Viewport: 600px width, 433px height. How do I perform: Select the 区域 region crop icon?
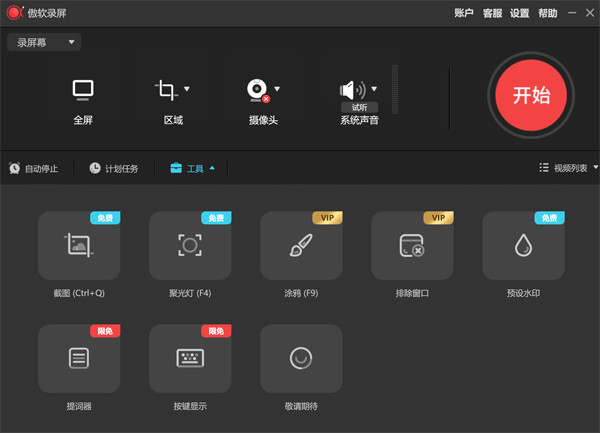pyautogui.click(x=166, y=90)
